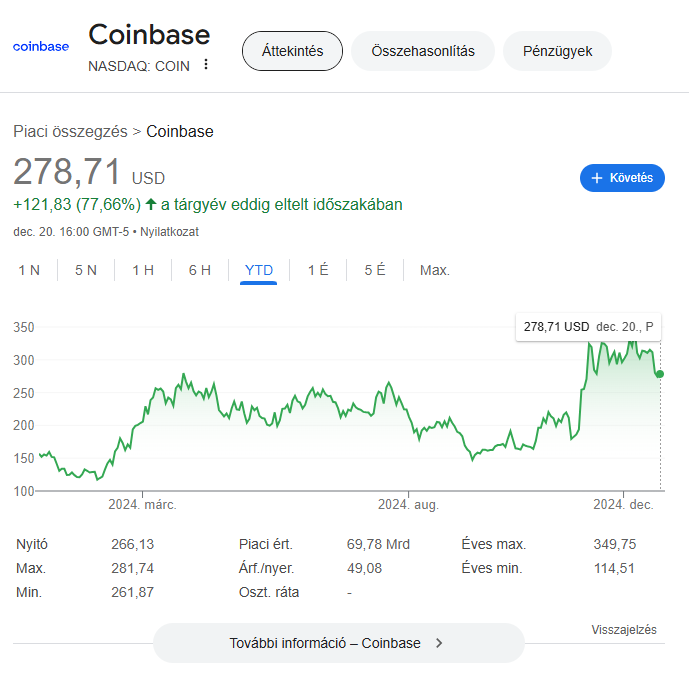Click the green data point on chart end
This screenshot has width=689, height=680.
[x=660, y=374]
